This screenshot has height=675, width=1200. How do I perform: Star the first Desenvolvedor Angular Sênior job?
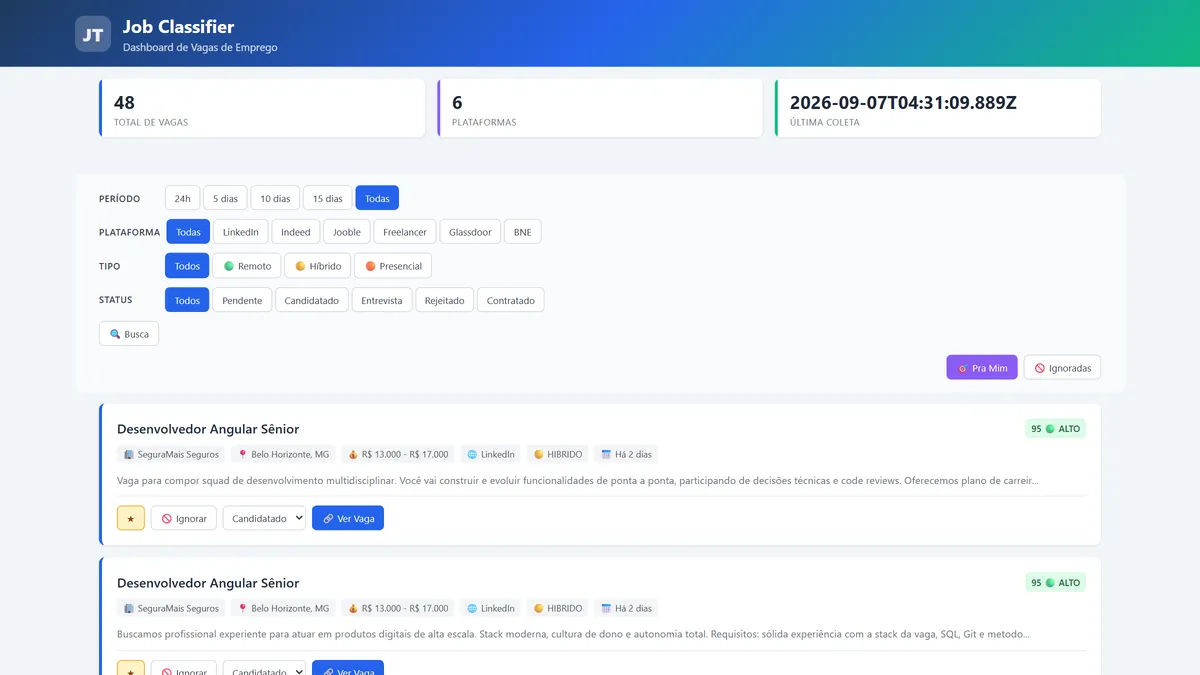(131, 518)
